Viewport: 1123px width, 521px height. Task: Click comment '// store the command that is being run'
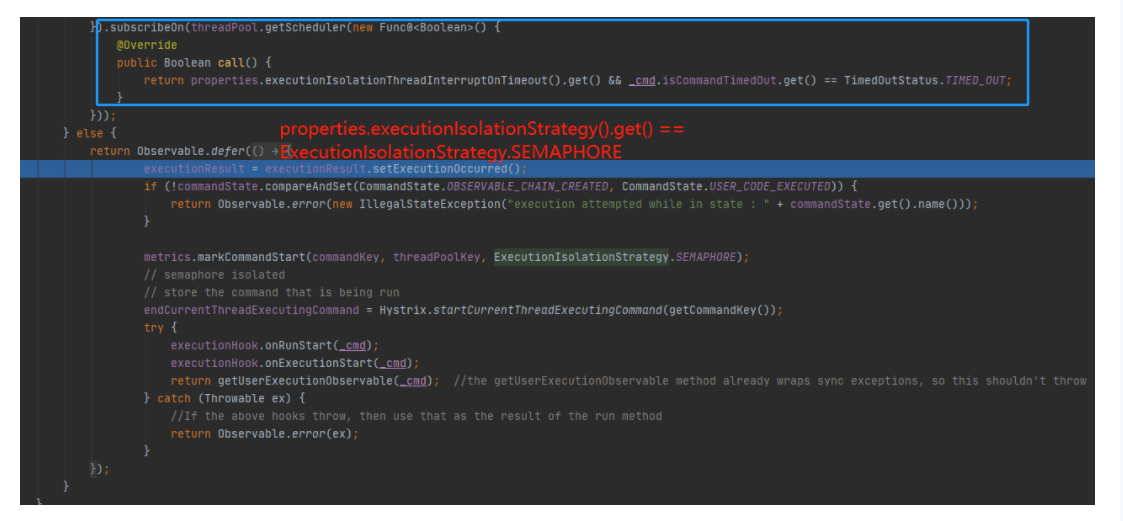(271, 292)
